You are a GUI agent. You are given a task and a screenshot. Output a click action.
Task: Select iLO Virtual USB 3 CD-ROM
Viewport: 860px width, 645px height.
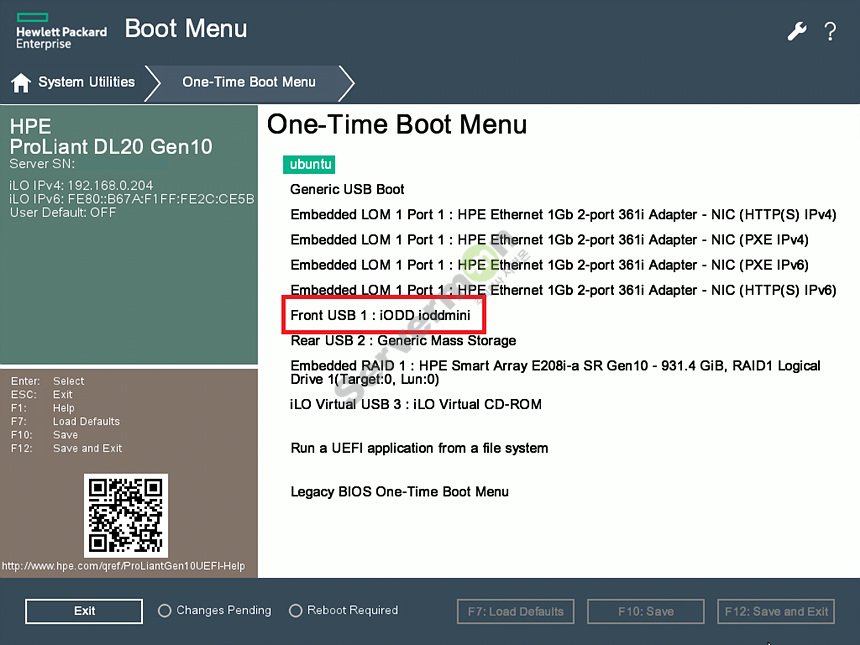[416, 404]
